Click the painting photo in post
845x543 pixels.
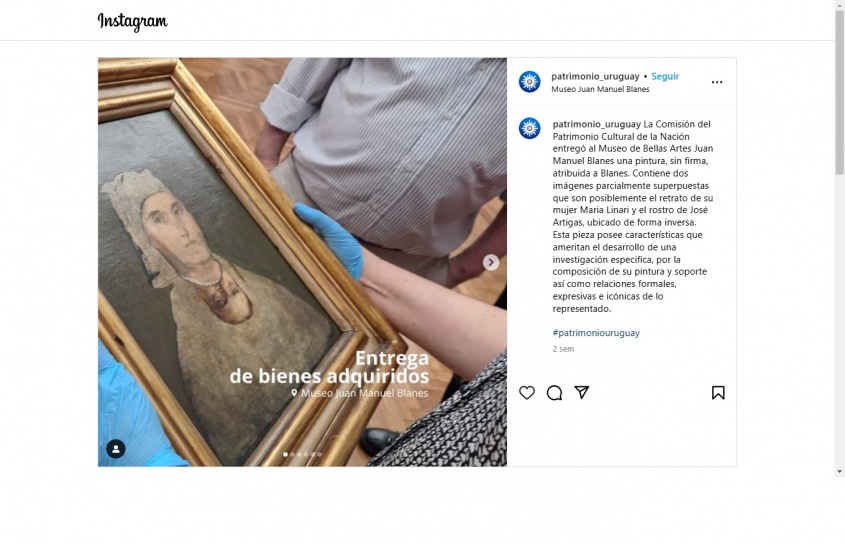click(302, 262)
